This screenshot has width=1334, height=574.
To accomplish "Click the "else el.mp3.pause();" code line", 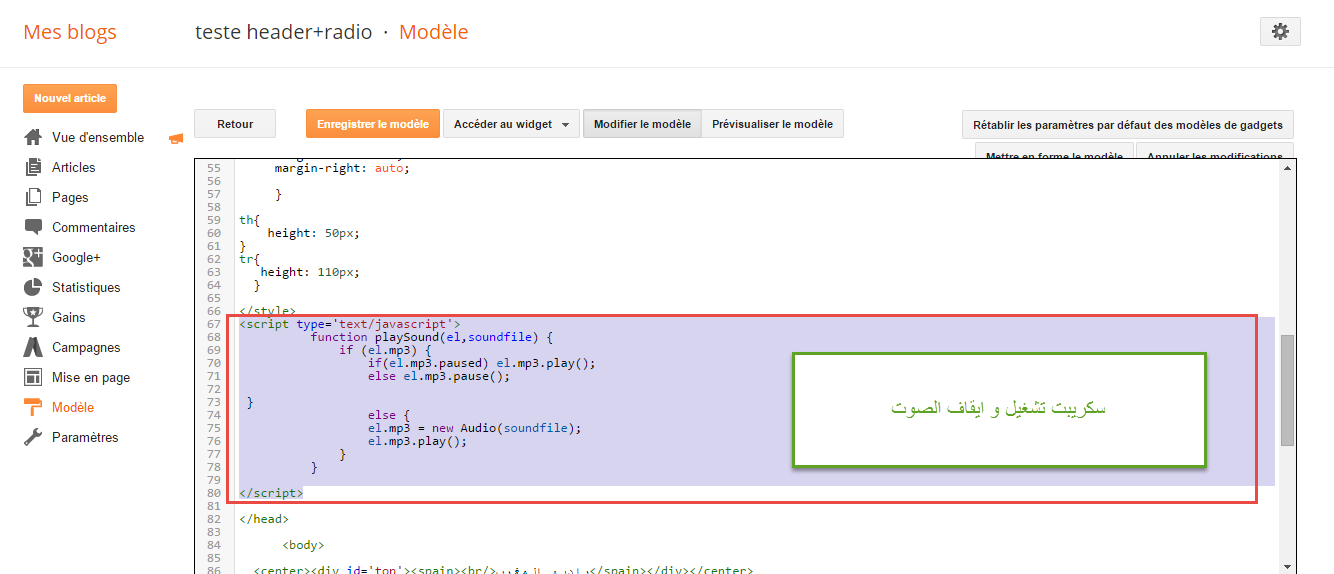I will (x=439, y=376).
